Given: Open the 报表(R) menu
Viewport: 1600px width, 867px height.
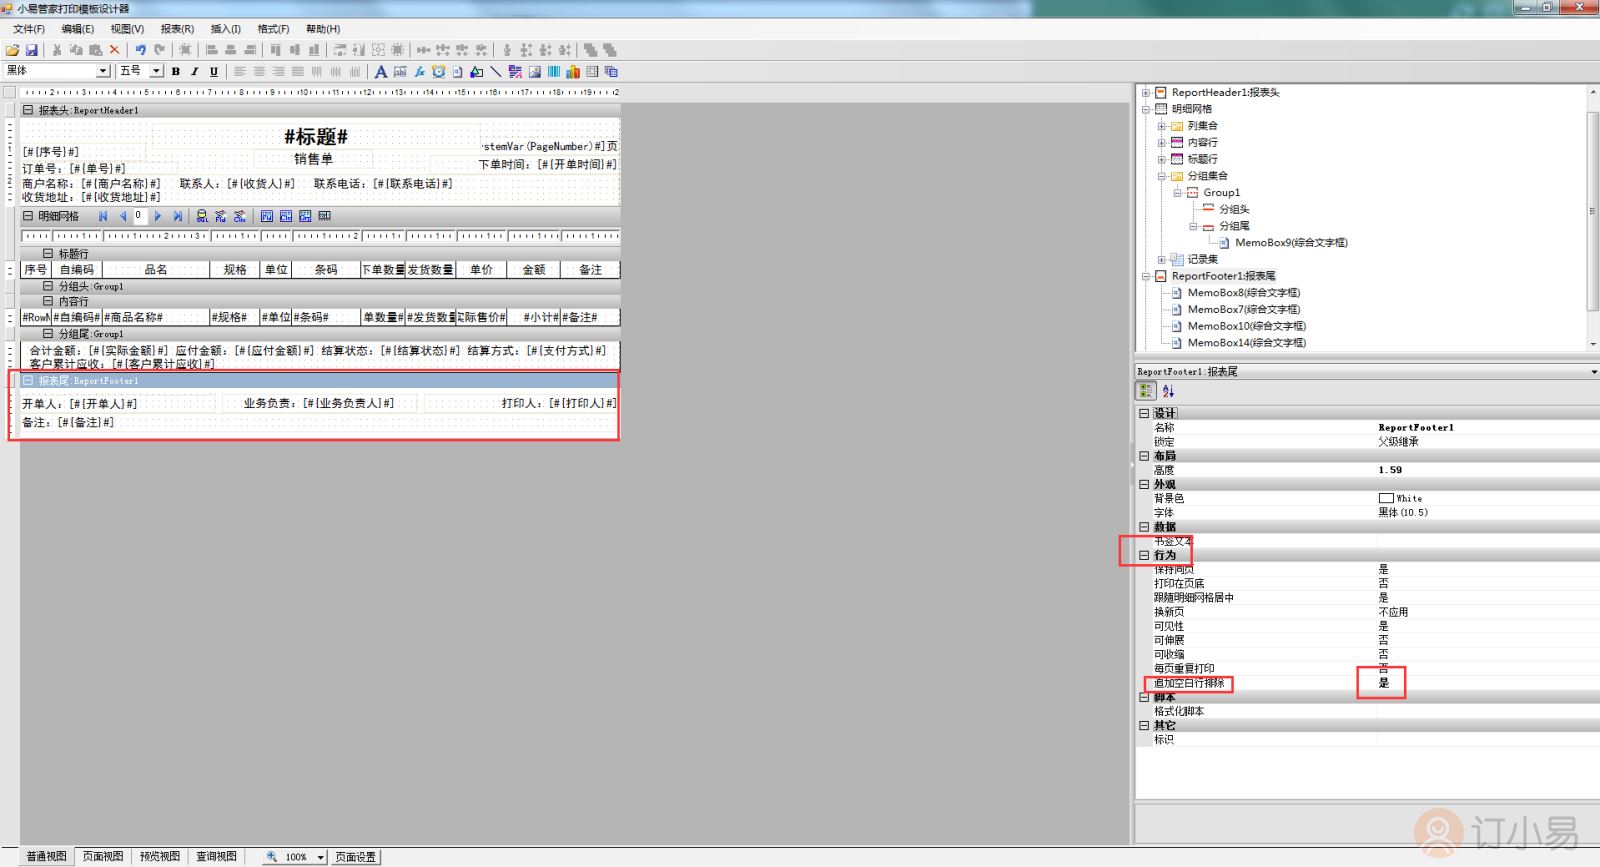Looking at the screenshot, I should click(177, 29).
